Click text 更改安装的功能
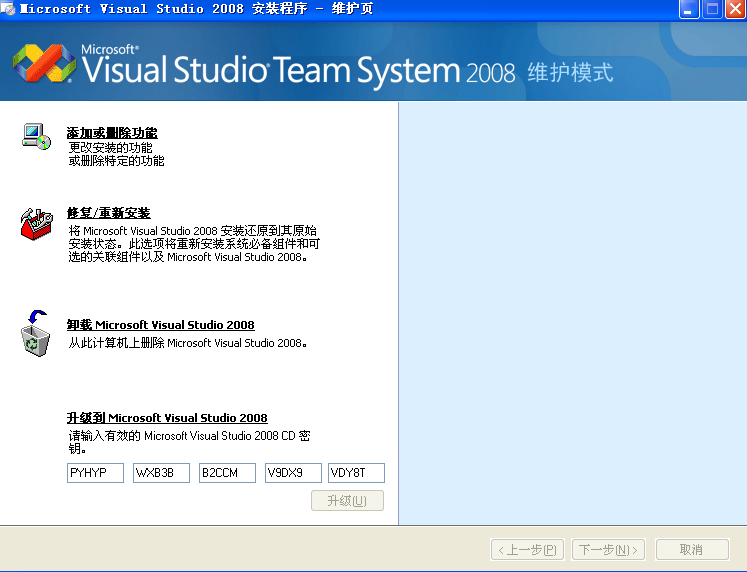The height and width of the screenshot is (572, 747). tap(111, 148)
